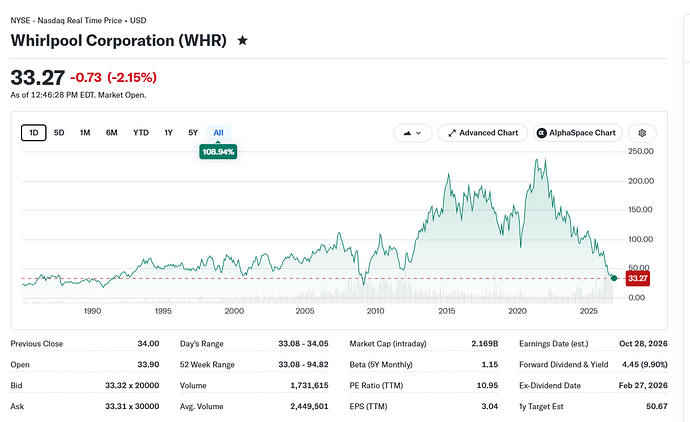Open the Advanced Chart
Image resolution: width=690 pixels, height=422 pixels.
click(483, 133)
